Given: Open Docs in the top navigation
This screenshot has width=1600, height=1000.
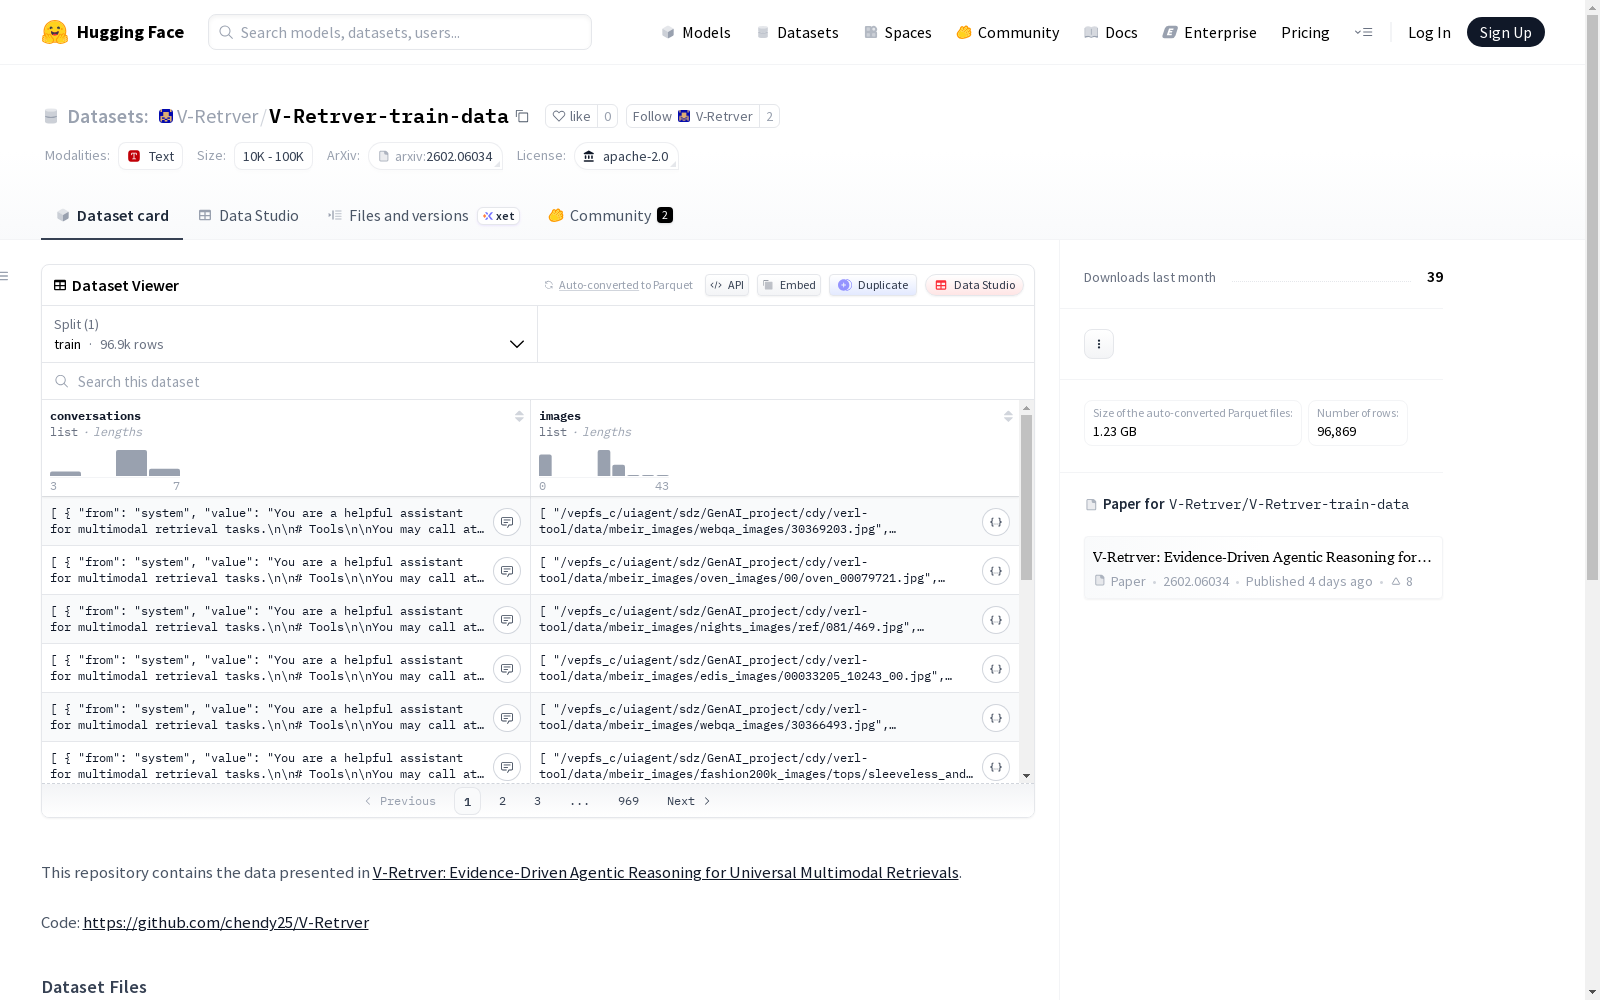Looking at the screenshot, I should point(1111,32).
